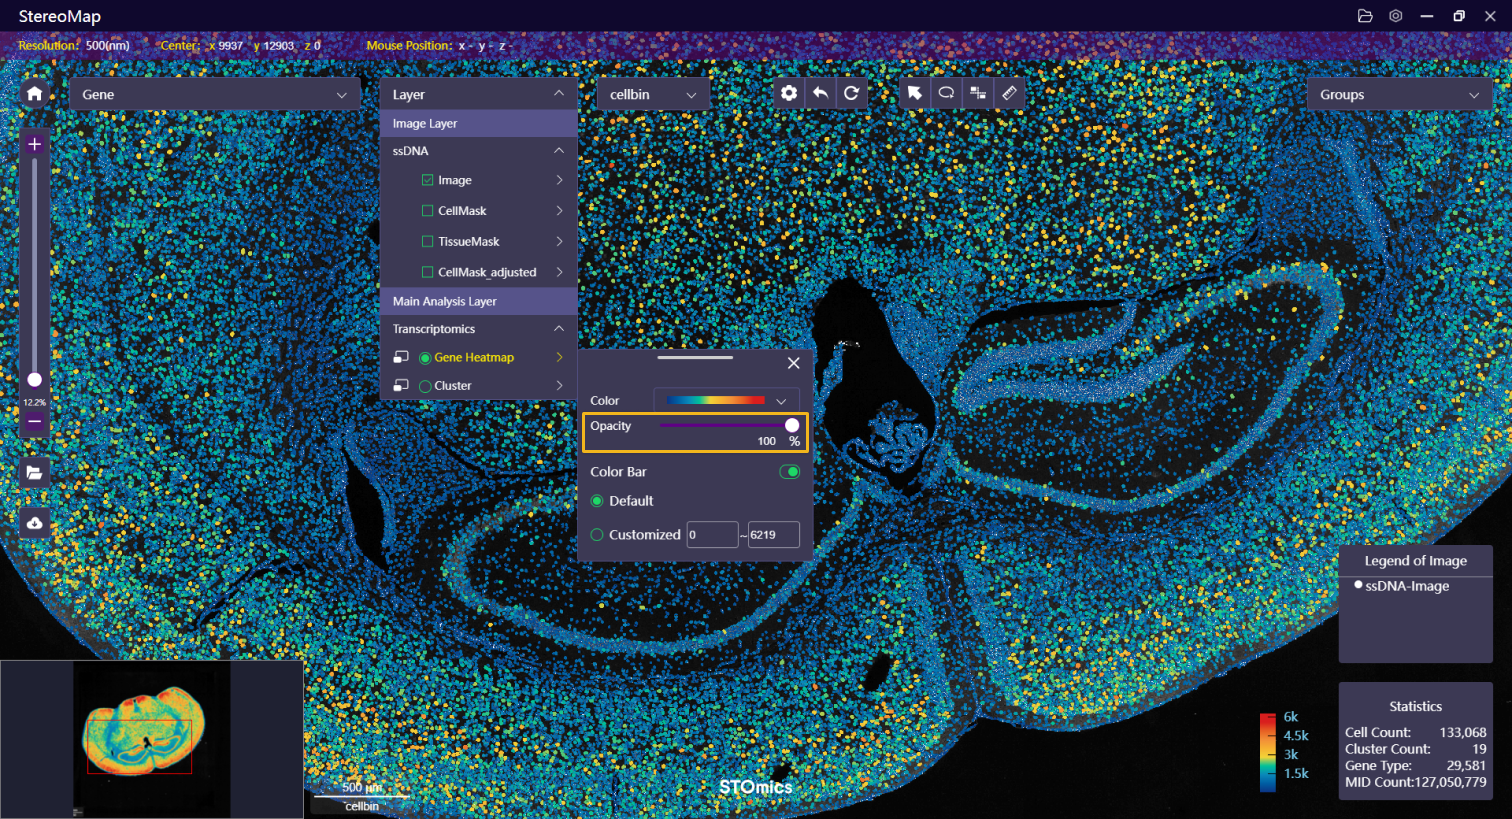1512x819 pixels.
Task: Click the zoom in plus button
Action: tap(35, 144)
